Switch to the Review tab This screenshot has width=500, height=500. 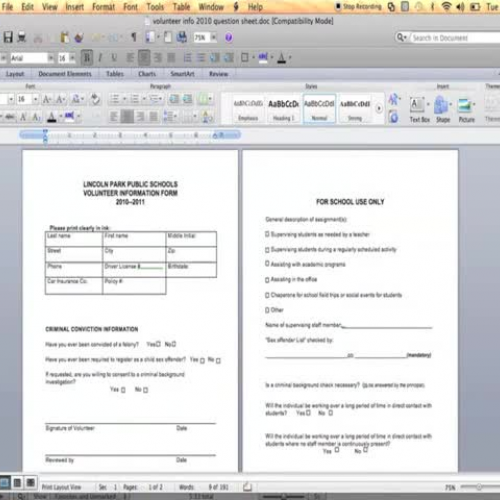click(x=219, y=74)
